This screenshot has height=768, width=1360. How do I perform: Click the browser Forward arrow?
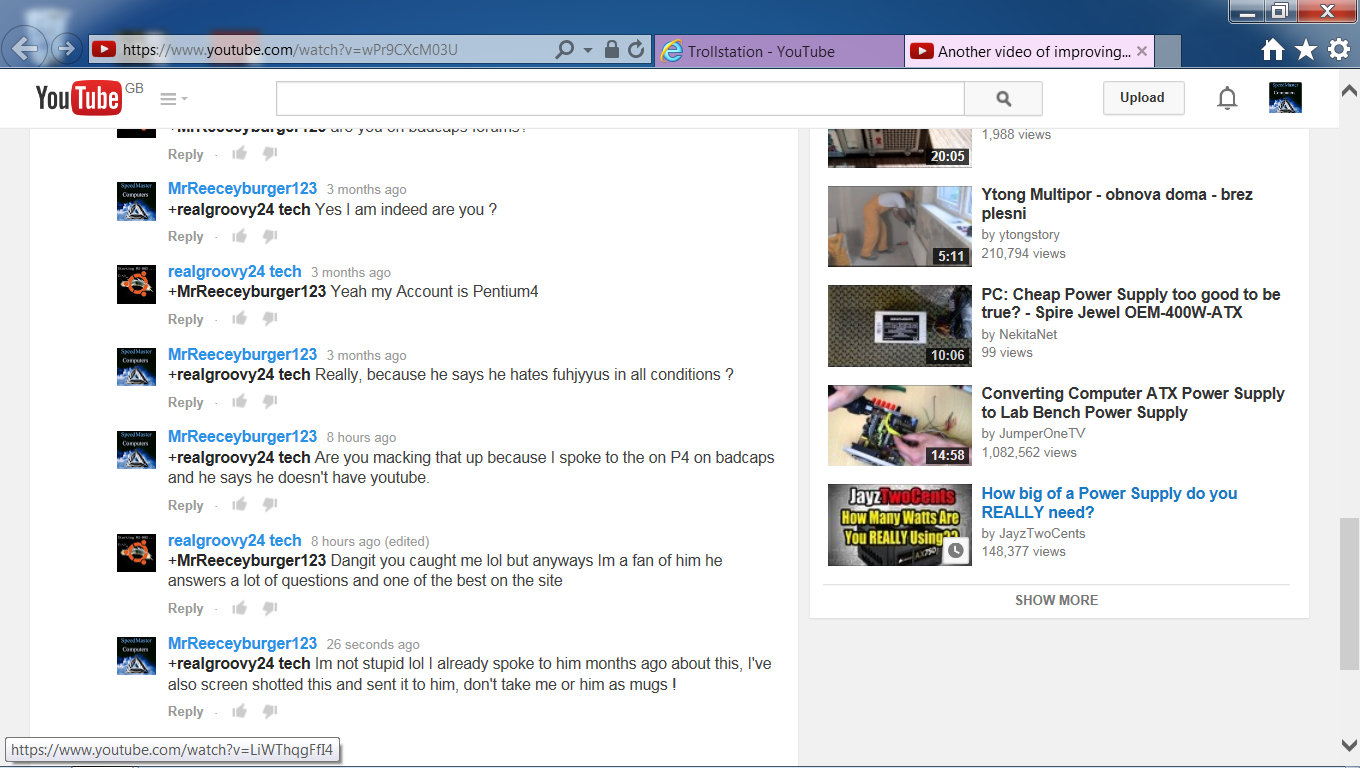coord(67,49)
